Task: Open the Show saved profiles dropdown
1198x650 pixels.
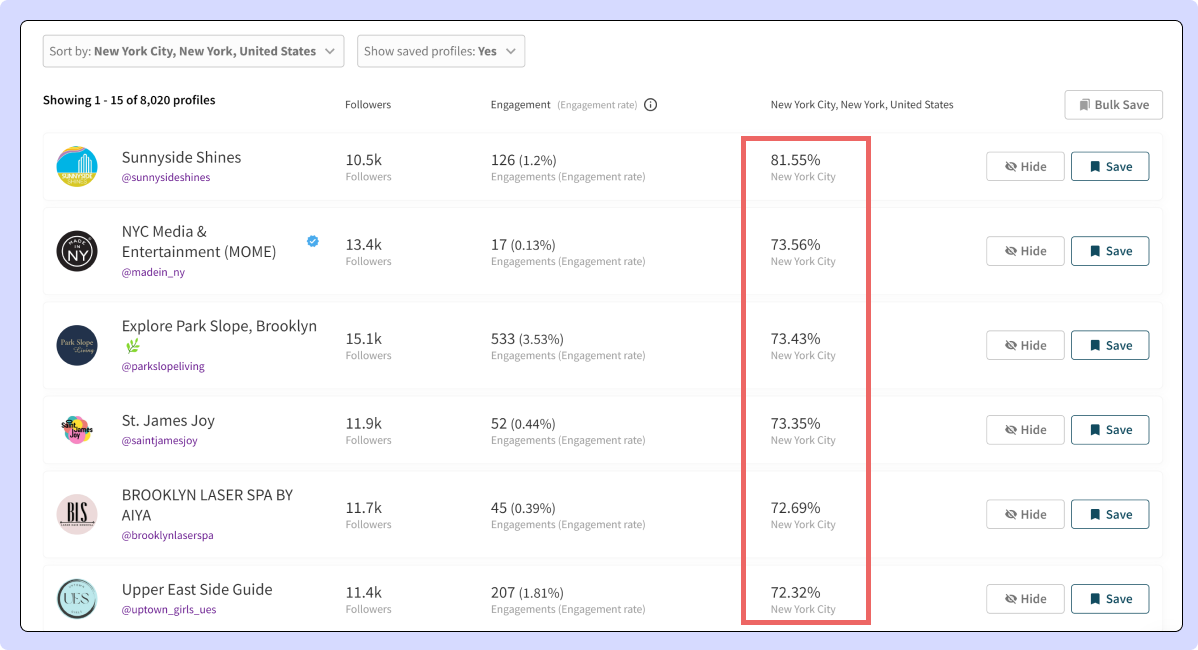Action: 441,50
